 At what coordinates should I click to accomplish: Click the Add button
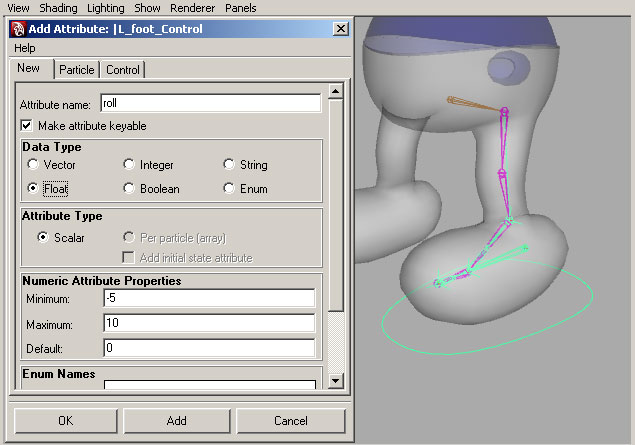pos(176,421)
